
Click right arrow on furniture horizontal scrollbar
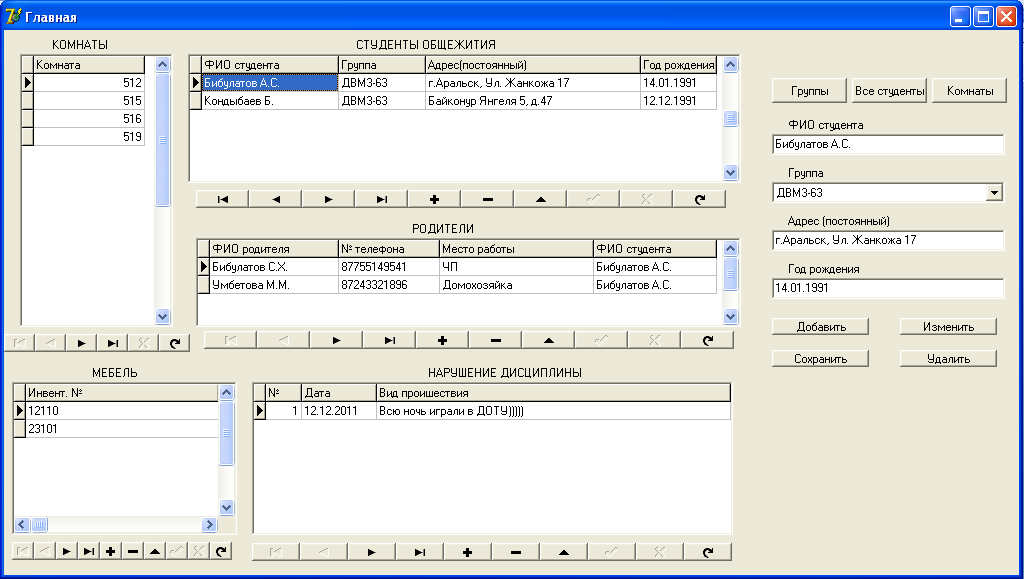209,524
